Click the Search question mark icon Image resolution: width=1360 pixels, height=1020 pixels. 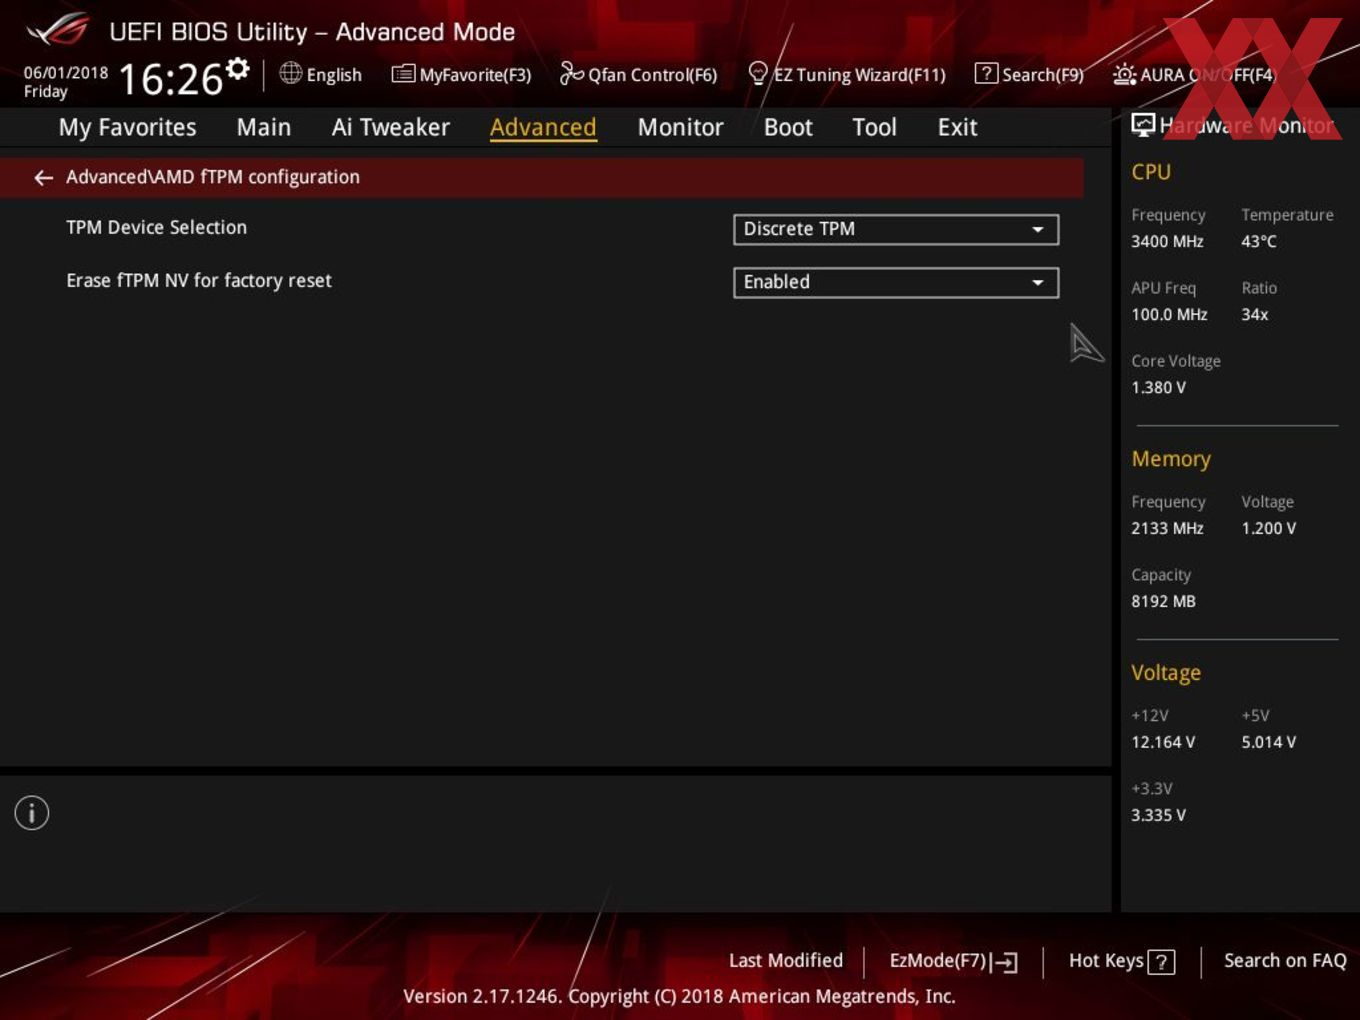tap(986, 74)
